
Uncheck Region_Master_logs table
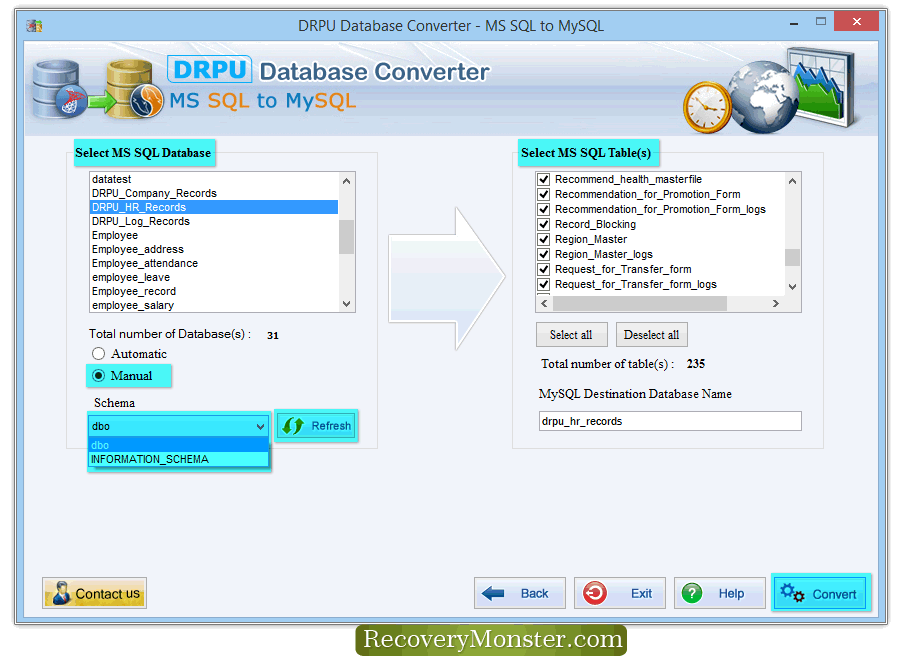point(544,254)
